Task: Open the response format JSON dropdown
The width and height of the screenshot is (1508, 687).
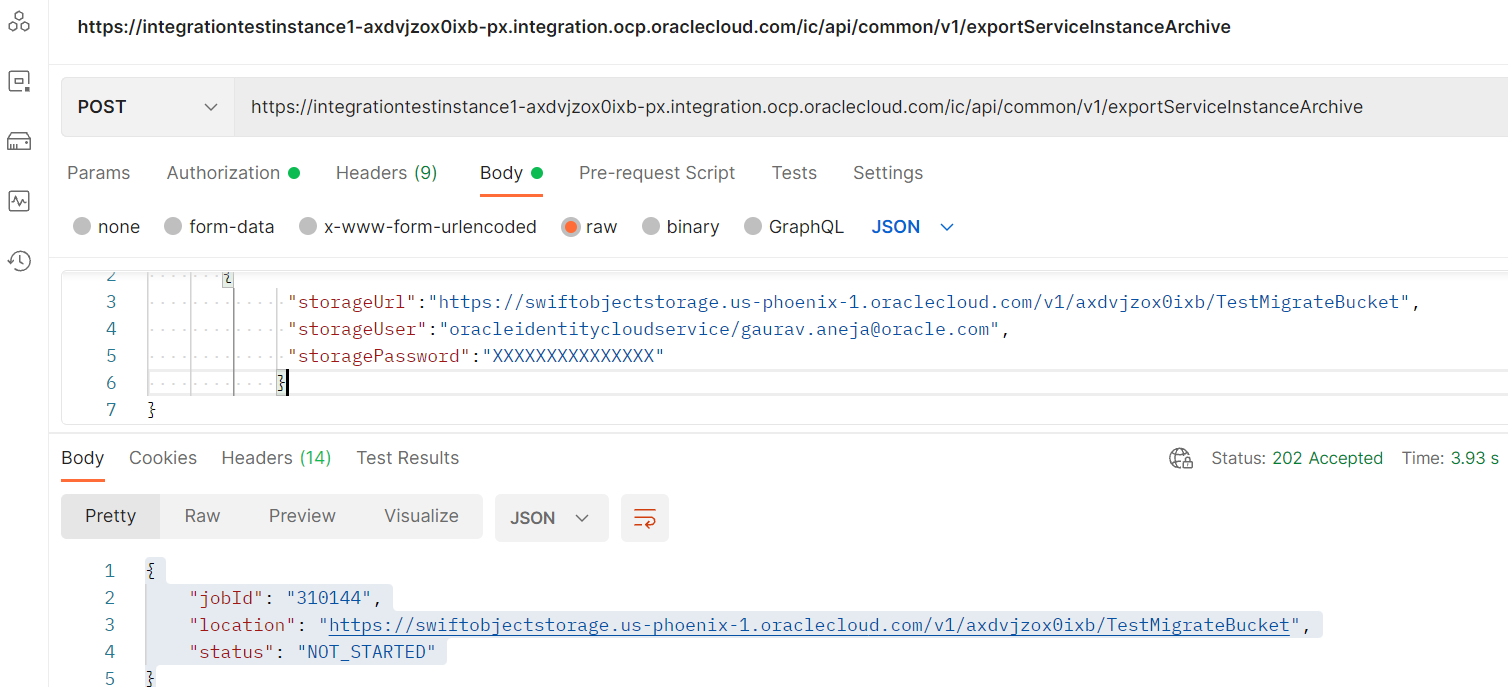Action: pos(551,517)
